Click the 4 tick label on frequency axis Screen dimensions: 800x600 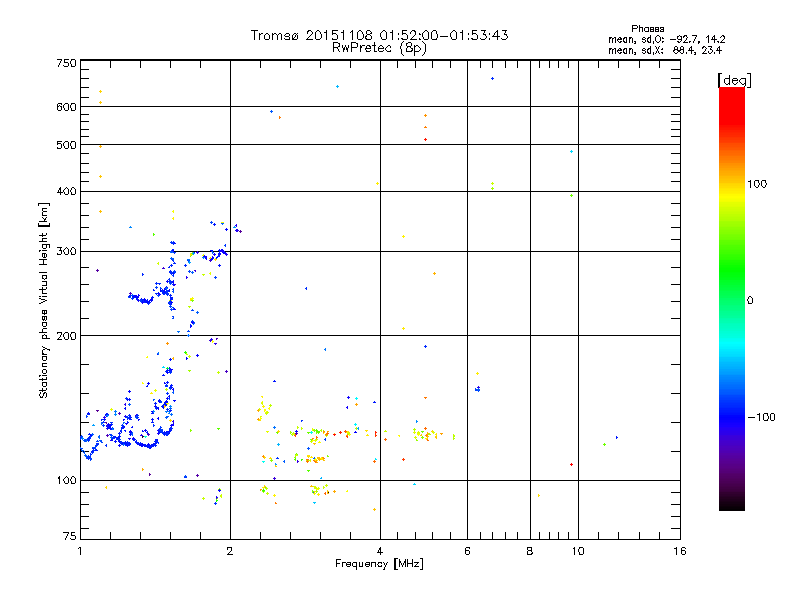click(x=380, y=551)
